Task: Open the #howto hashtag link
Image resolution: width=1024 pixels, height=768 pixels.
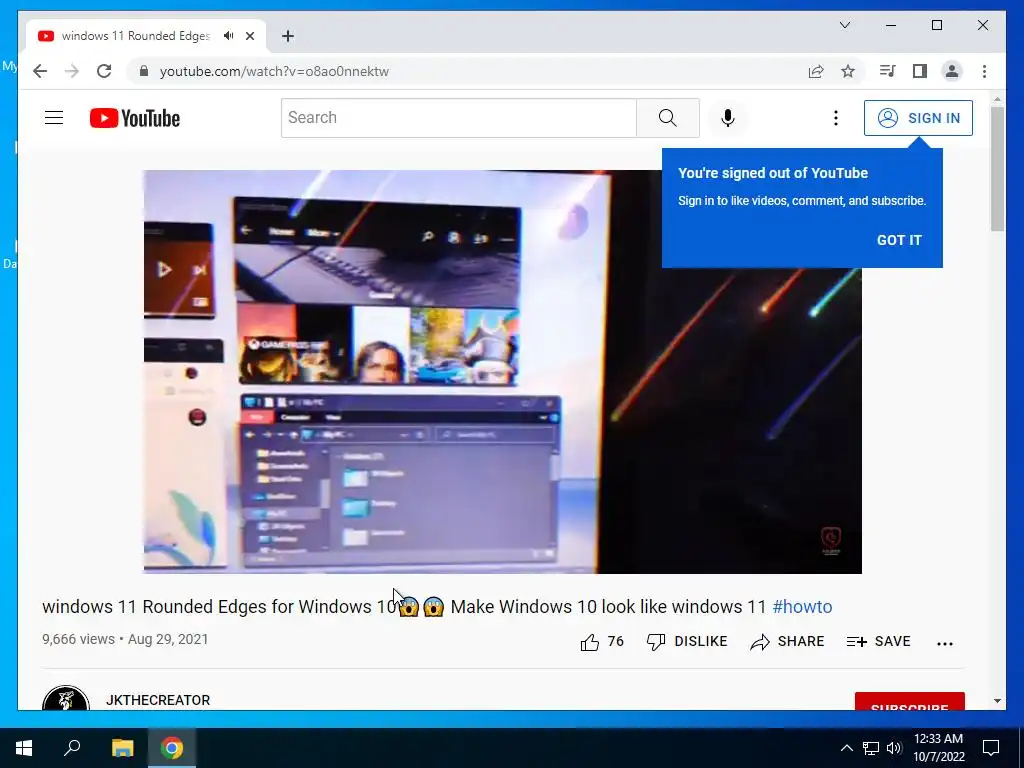Action: coord(802,607)
